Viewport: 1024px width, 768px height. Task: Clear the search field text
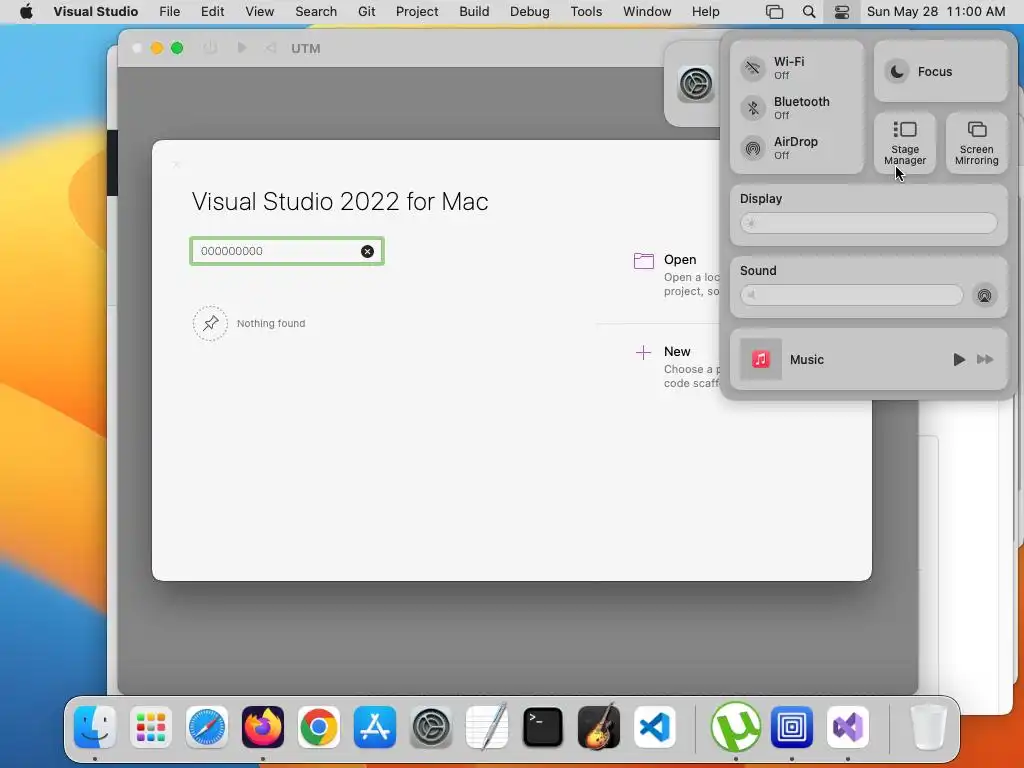tap(368, 251)
